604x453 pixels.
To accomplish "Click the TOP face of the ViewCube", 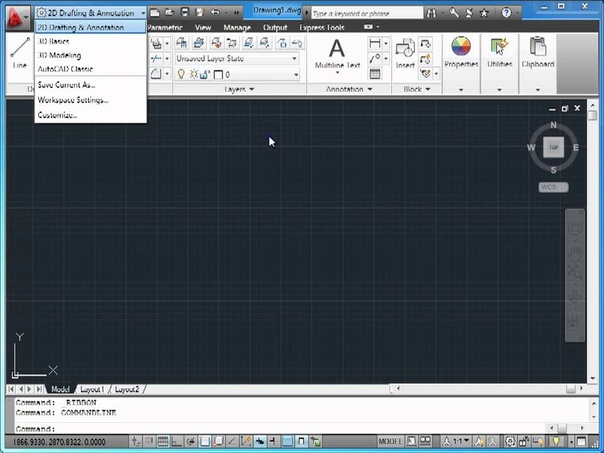I will 554,147.
